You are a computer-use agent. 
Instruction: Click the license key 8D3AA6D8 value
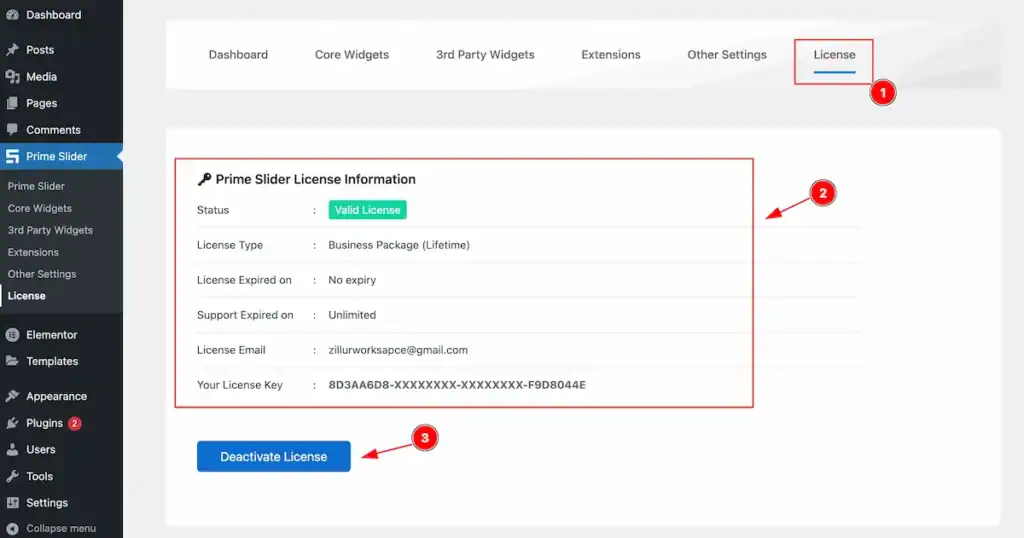456,385
